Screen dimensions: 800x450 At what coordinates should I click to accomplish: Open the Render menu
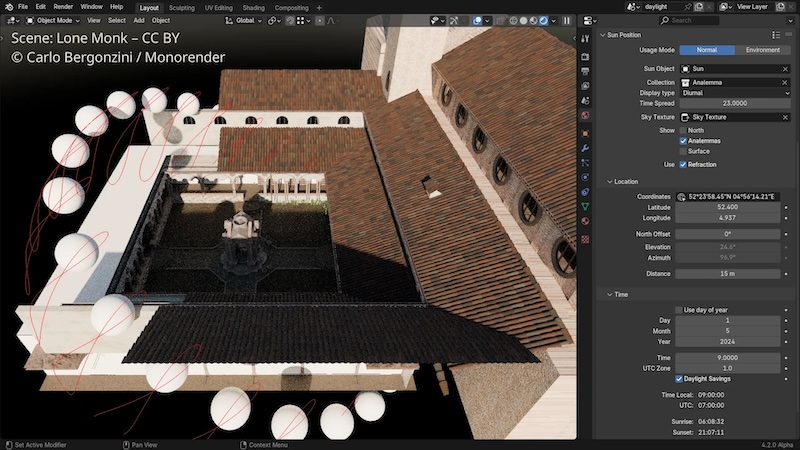click(63, 7)
